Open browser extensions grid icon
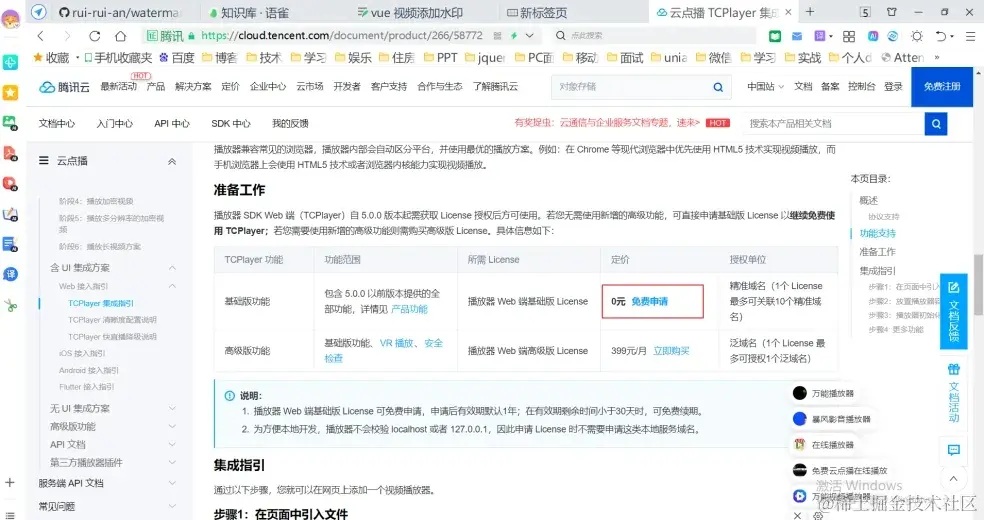Viewport: 984px width, 520px height. pyautogui.click(x=848, y=36)
